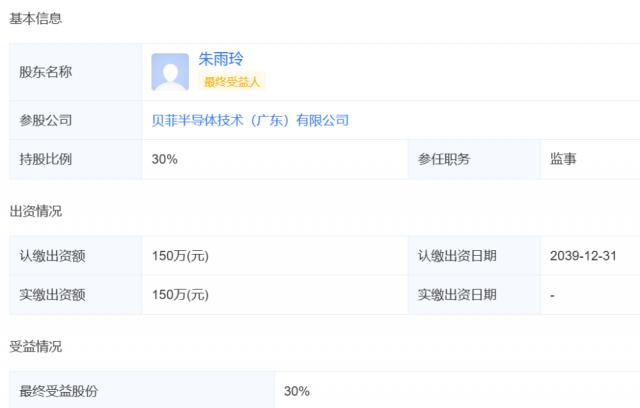Click the subscribed 150万(元) amount value

(180, 255)
